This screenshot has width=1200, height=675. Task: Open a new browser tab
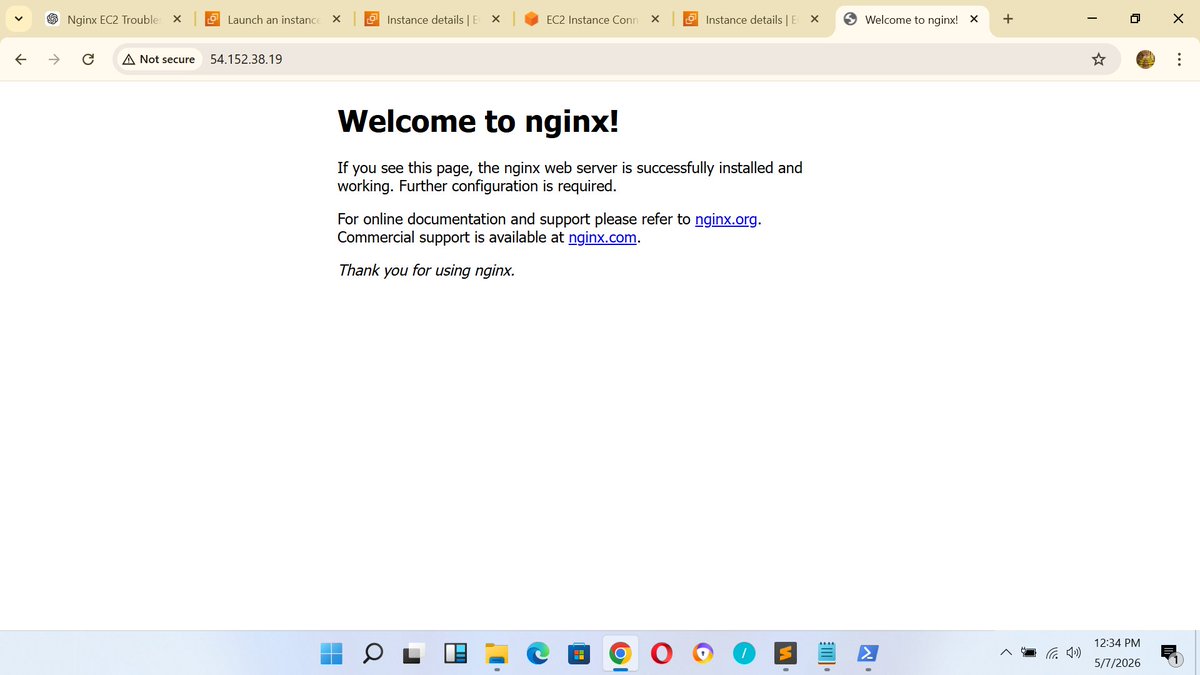point(1007,19)
